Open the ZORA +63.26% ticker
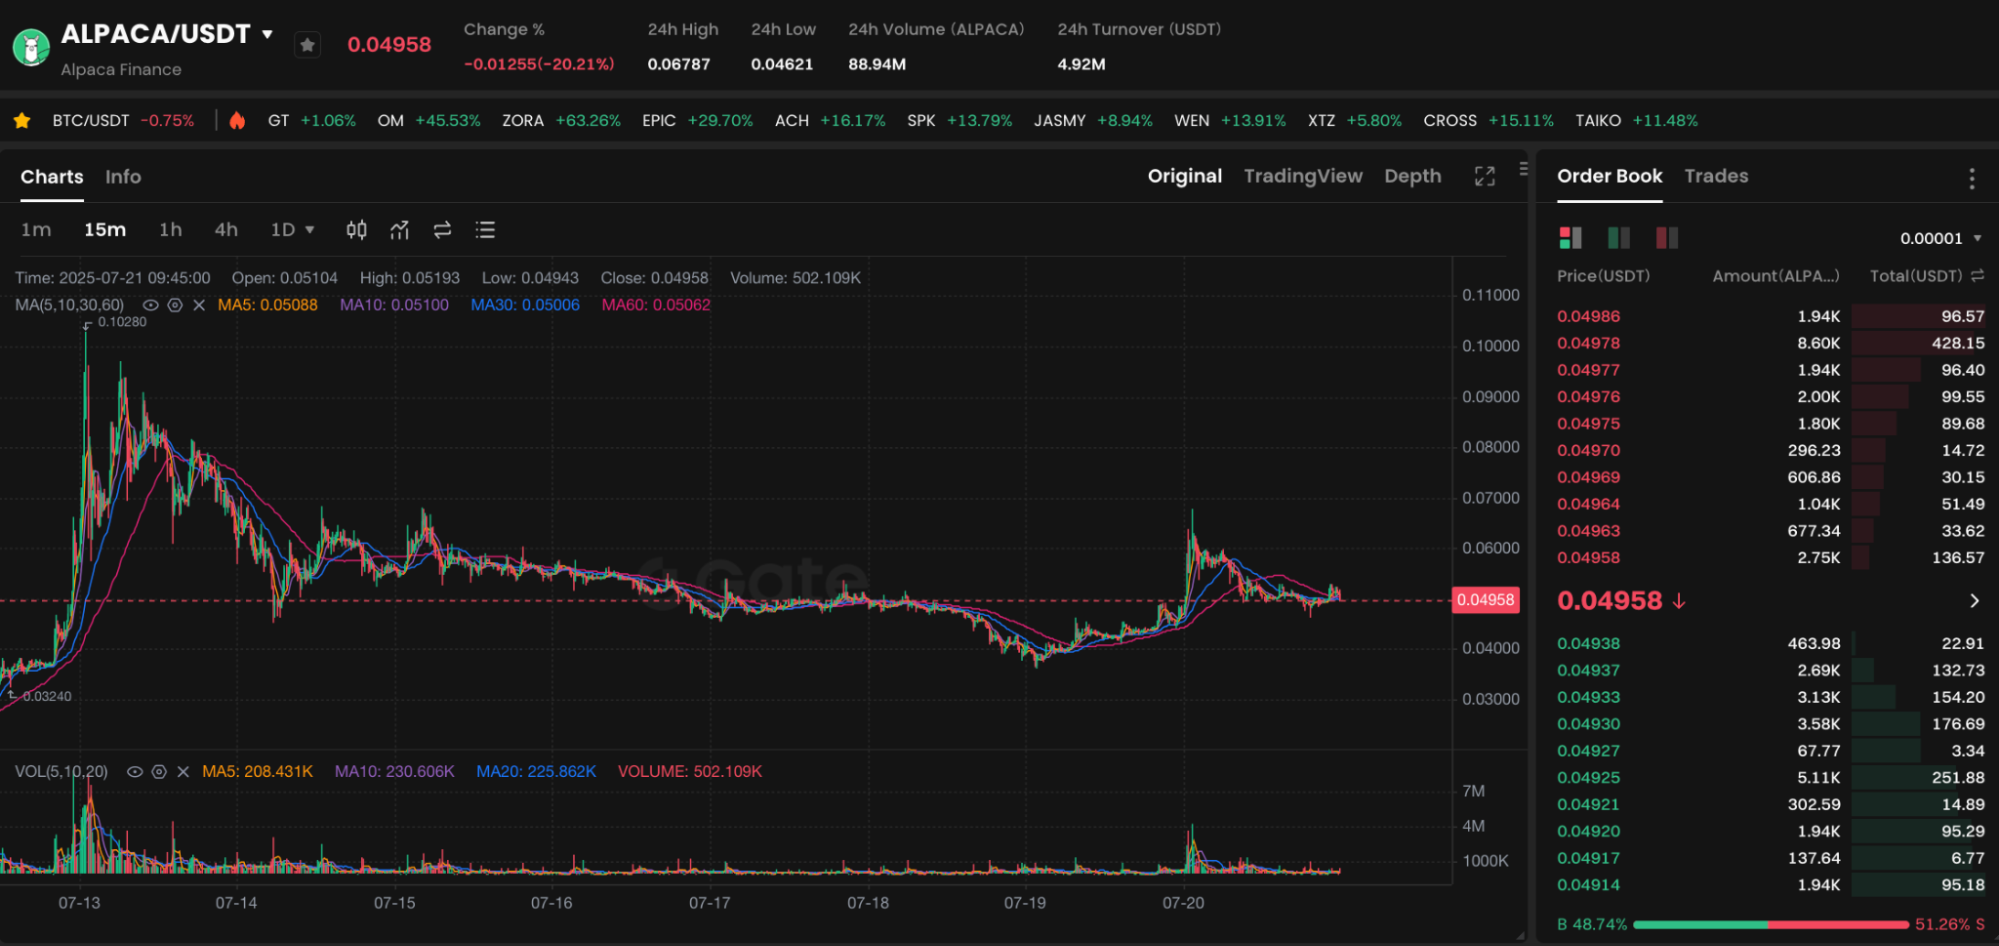The image size is (1999, 946). pyautogui.click(x=561, y=120)
